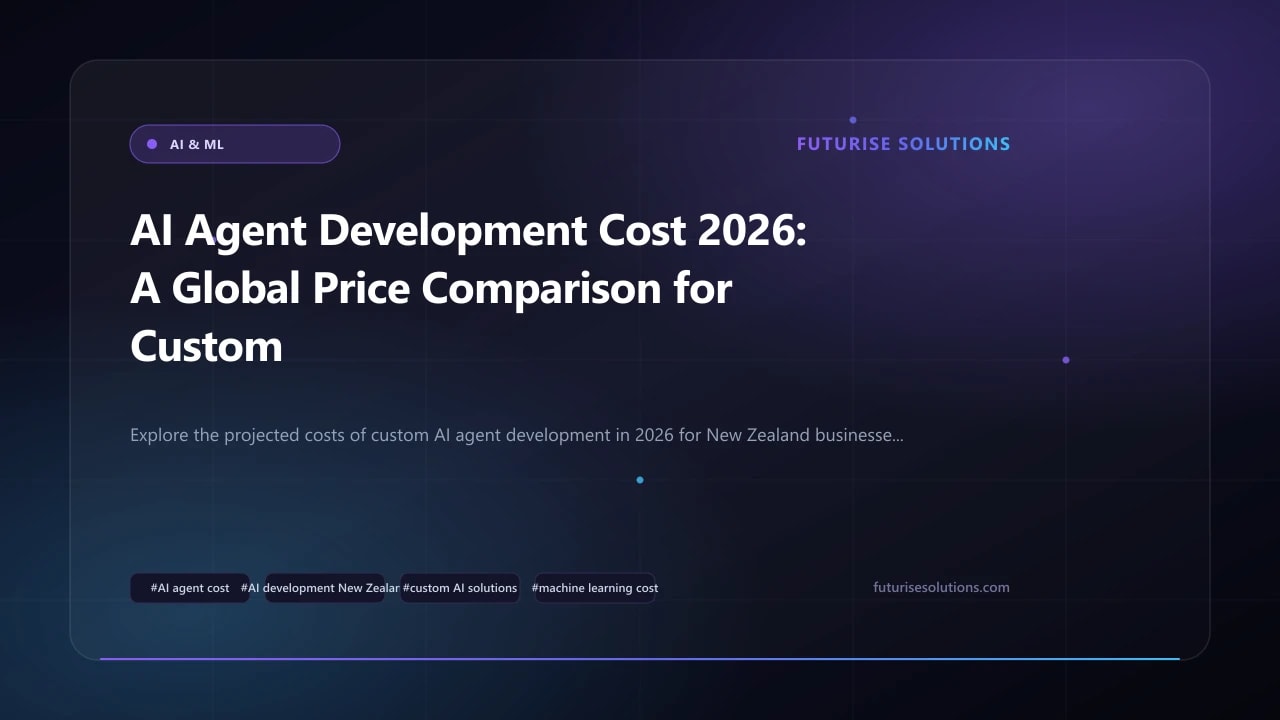
Task: Select the AI Agent Development Cost headline
Action: [468, 288]
